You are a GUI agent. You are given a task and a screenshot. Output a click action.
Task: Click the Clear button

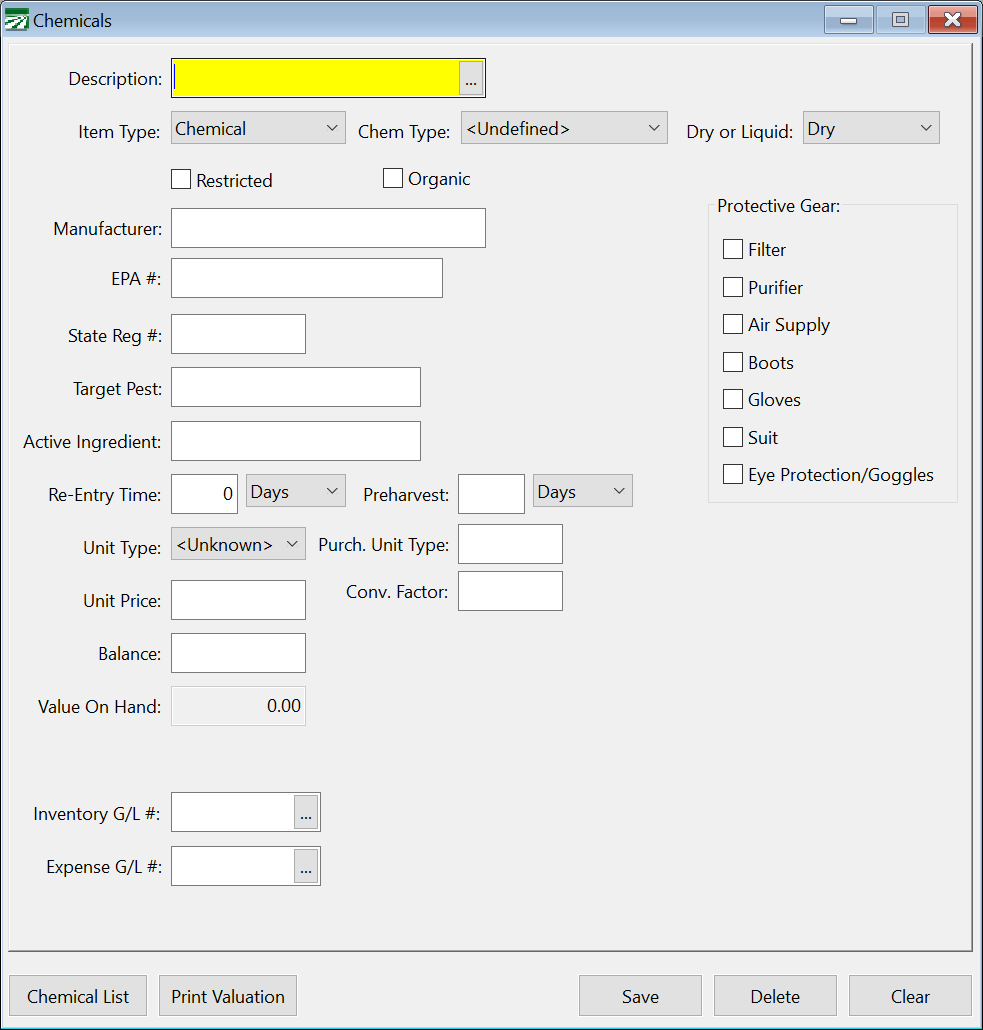(x=910, y=996)
